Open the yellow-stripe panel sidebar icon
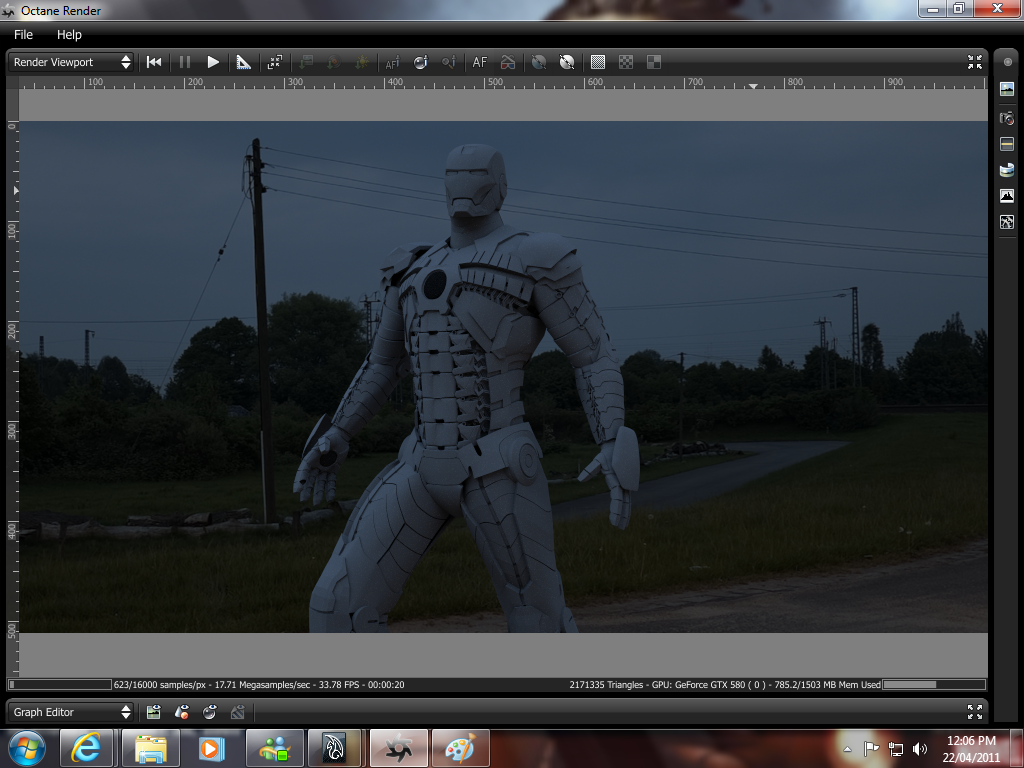 pos(1007,144)
